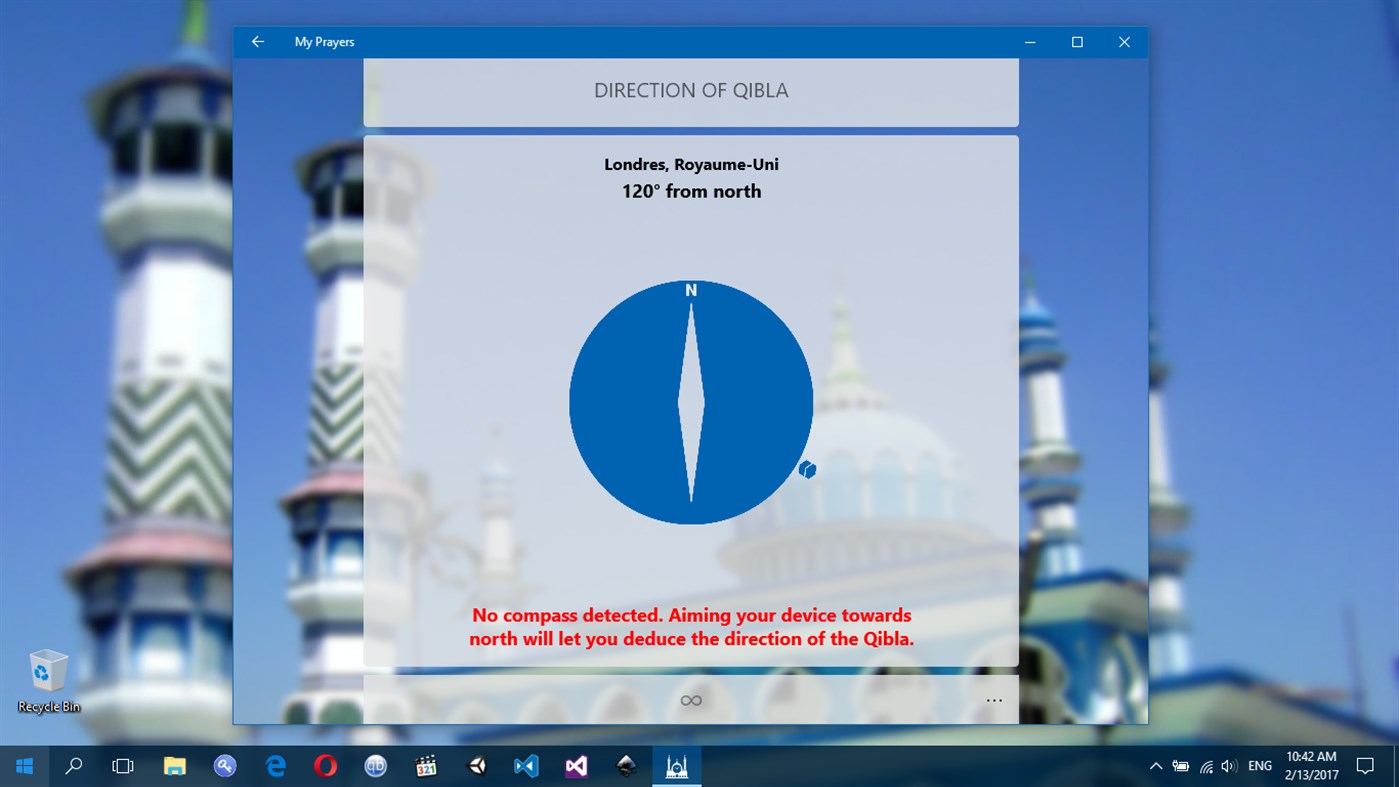This screenshot has height=787, width=1399.
Task: Open Visual Studio
Action: click(575, 765)
